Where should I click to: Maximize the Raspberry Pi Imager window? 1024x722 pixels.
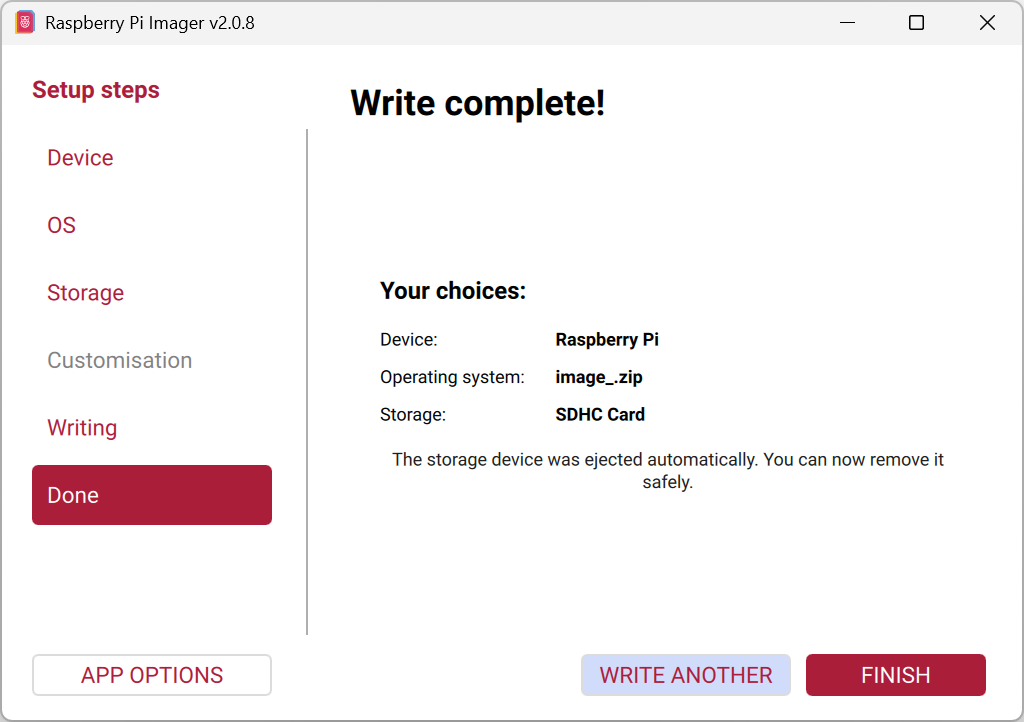[x=916, y=23]
